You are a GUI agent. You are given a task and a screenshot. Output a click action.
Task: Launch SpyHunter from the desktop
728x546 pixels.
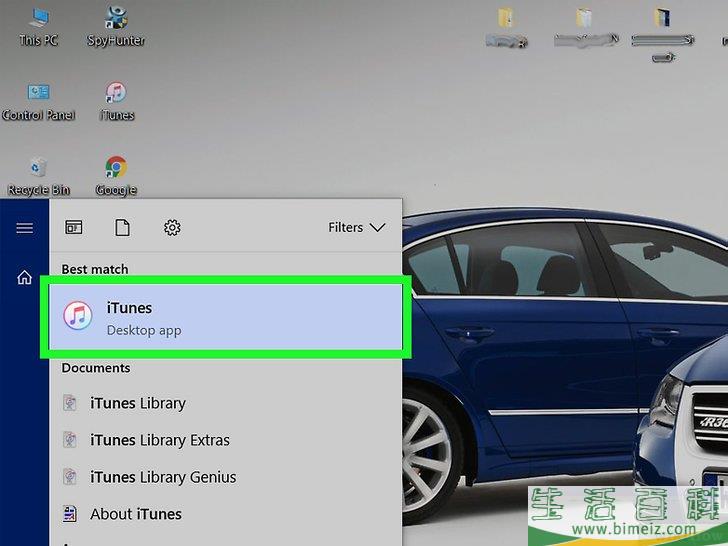click(116, 26)
